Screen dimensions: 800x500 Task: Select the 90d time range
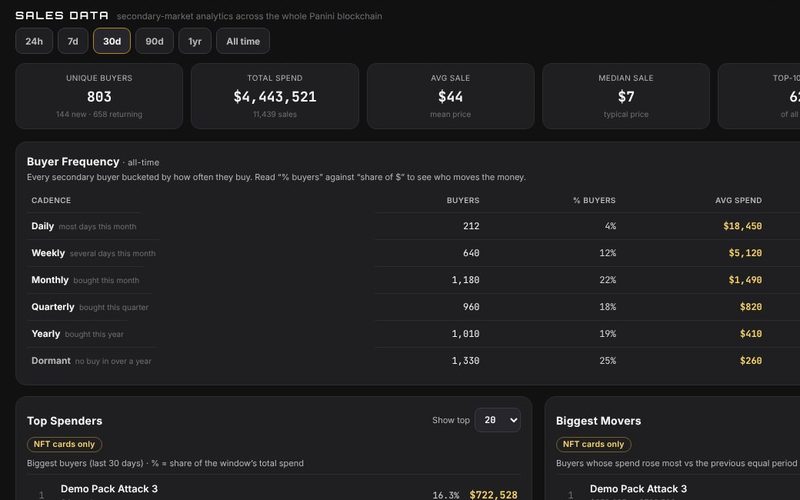[x=155, y=41]
